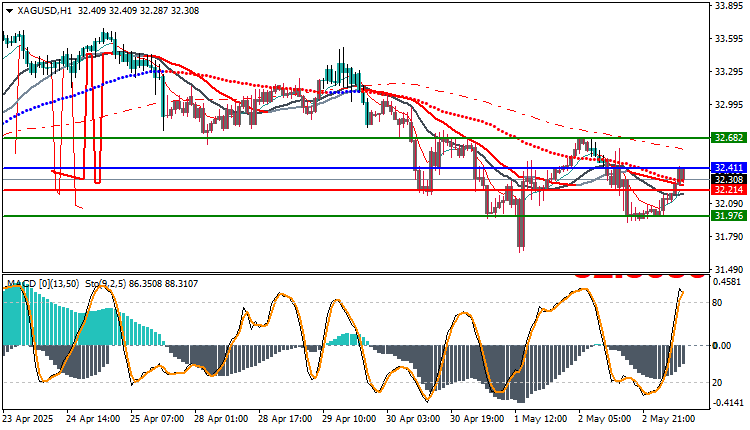Click the 0.4581 indicator scale value
The width and height of the screenshot is (750, 430).
point(727,282)
